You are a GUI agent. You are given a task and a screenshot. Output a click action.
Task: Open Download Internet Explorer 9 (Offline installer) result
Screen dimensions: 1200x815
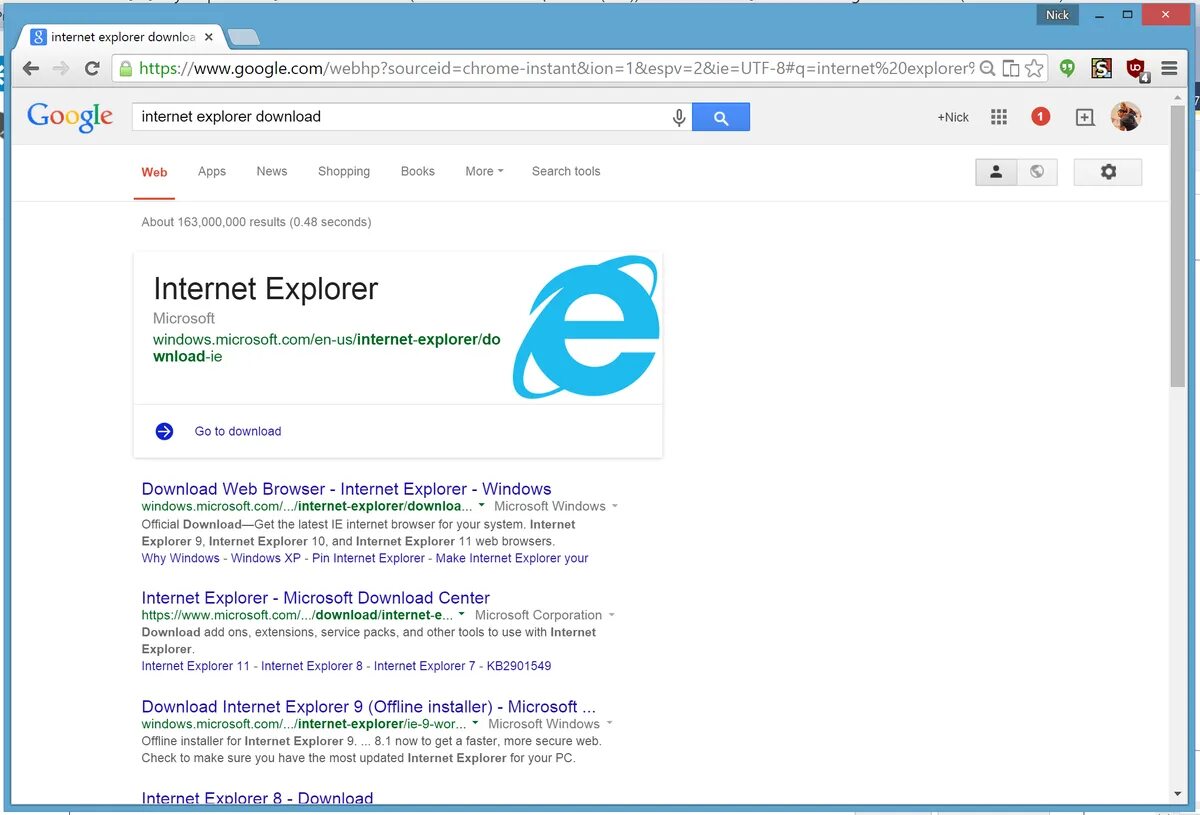point(369,707)
